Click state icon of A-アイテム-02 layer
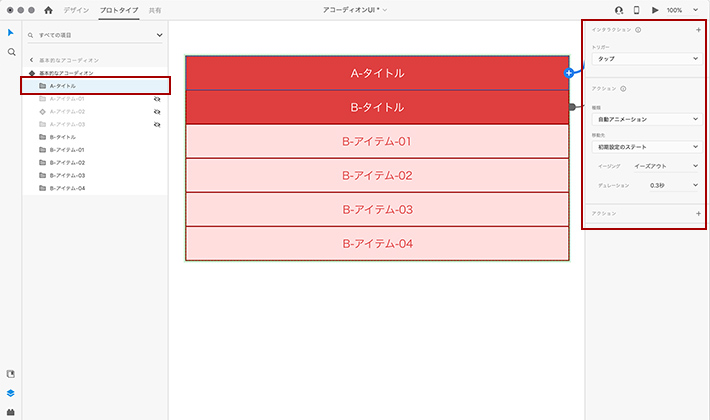Screen dimensions: 710x420 (43, 111)
